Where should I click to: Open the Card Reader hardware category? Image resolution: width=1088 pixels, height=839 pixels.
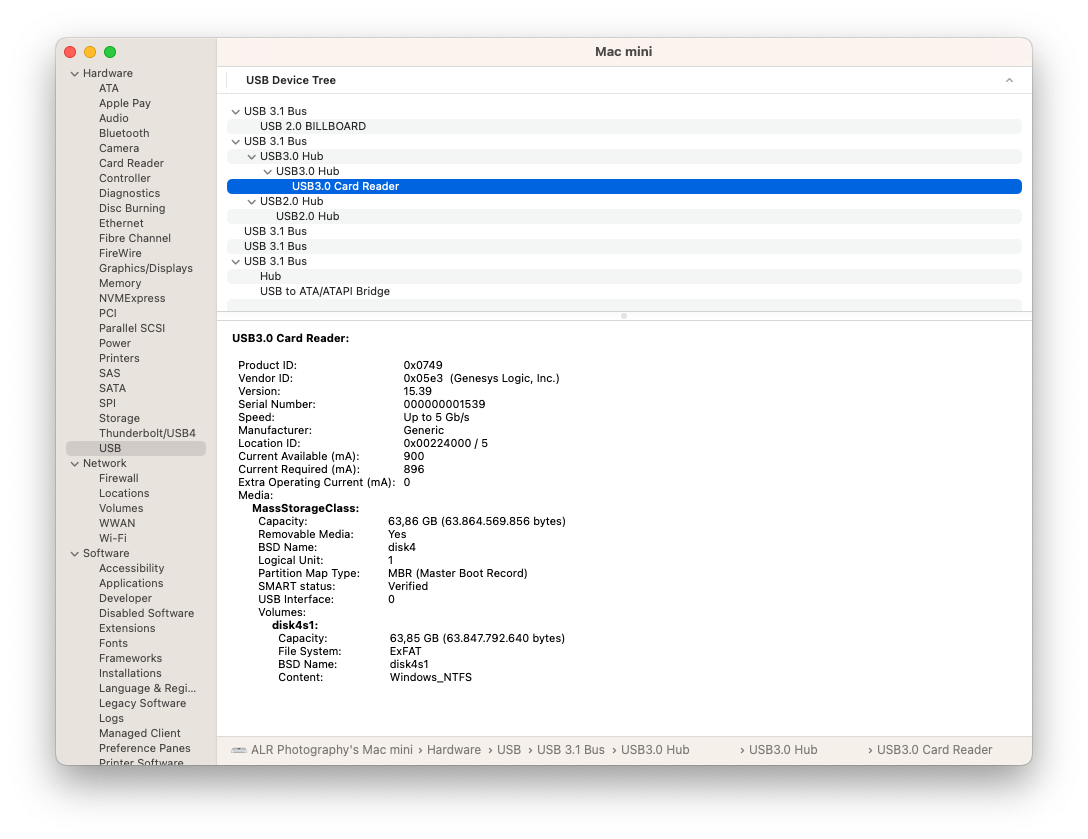coord(131,163)
